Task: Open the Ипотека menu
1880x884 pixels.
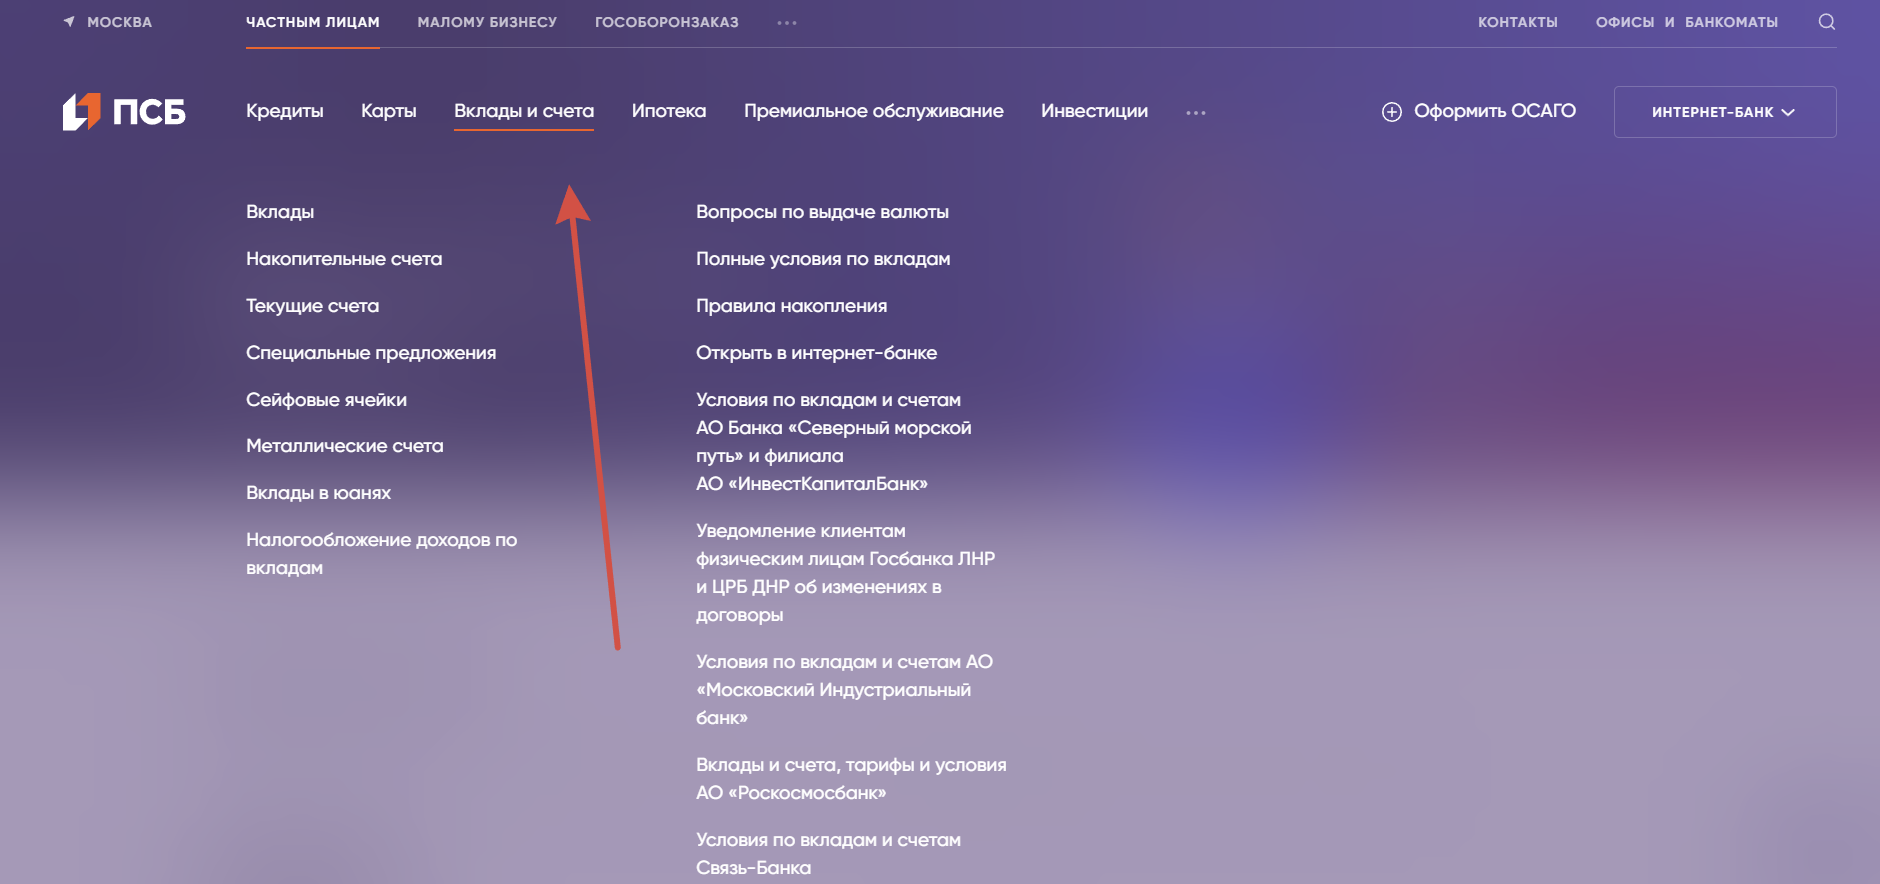Action: [669, 111]
